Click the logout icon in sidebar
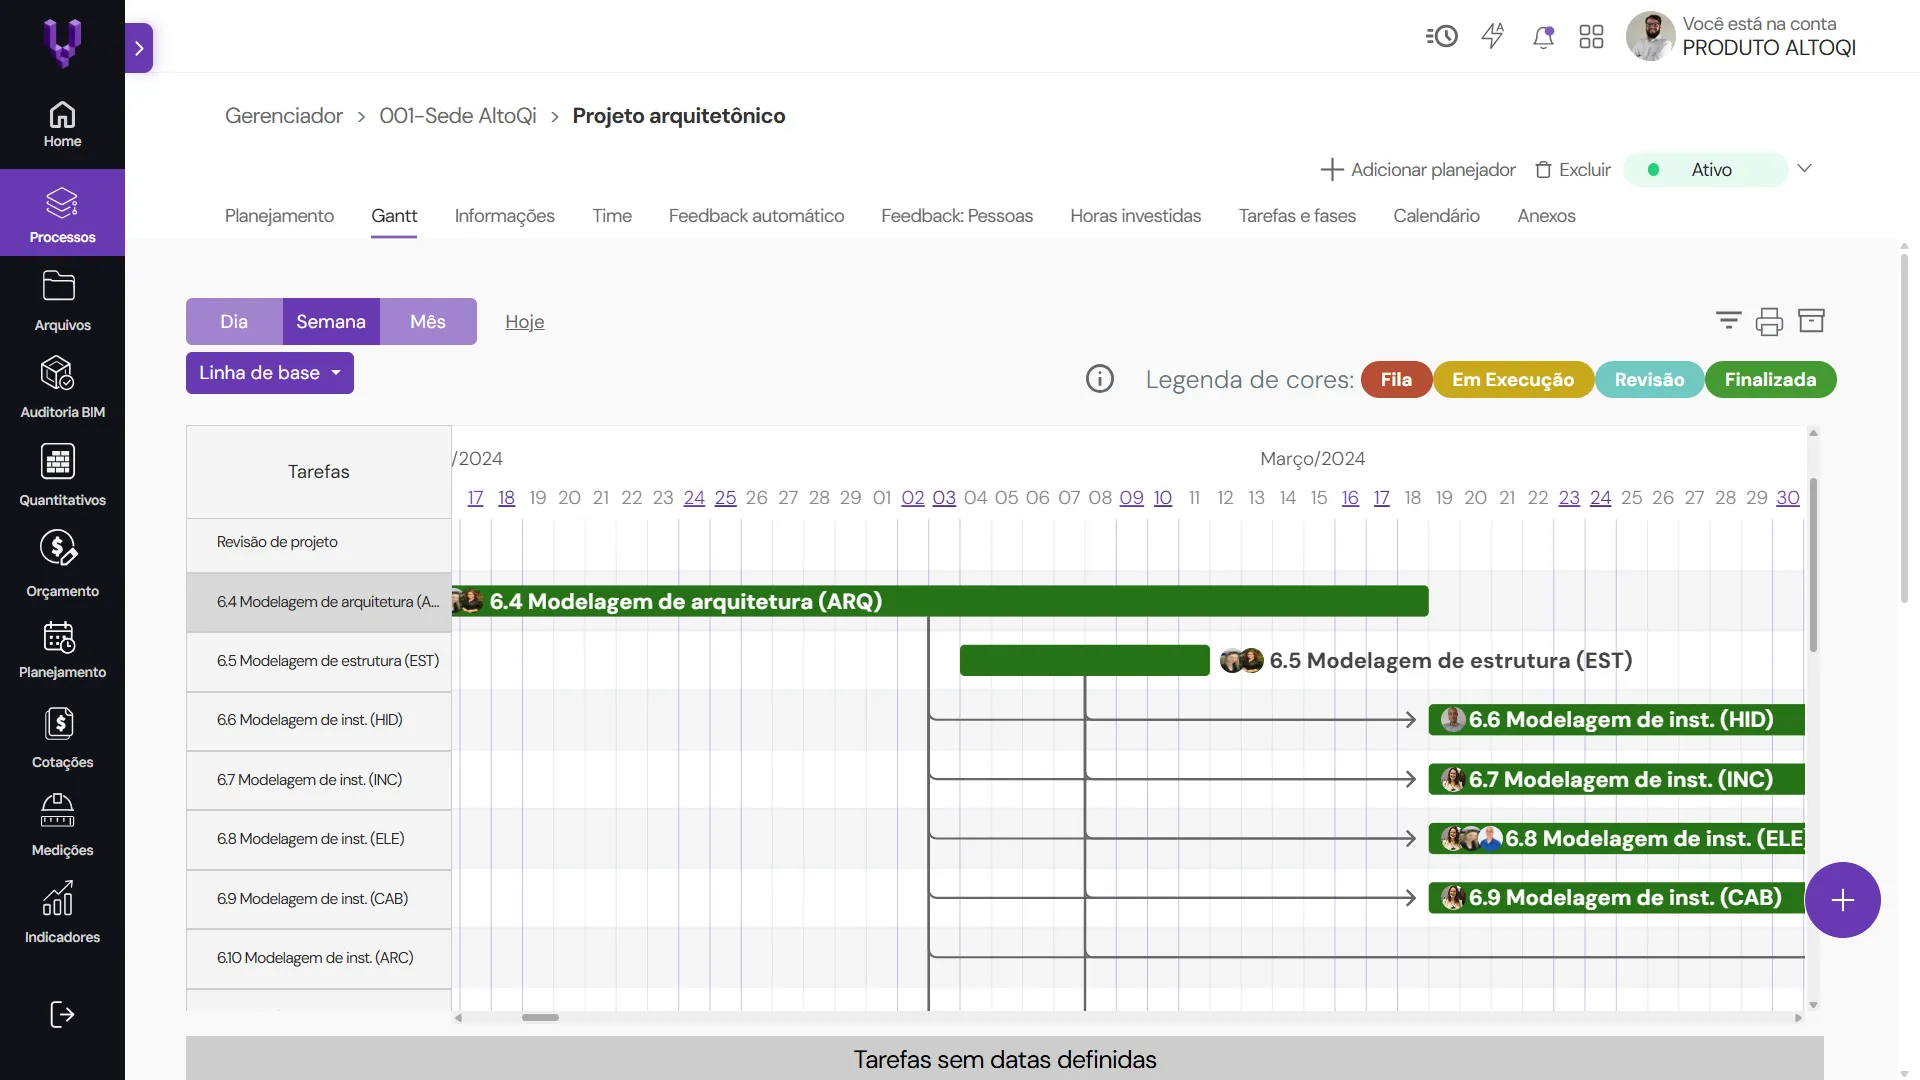 tap(62, 1015)
